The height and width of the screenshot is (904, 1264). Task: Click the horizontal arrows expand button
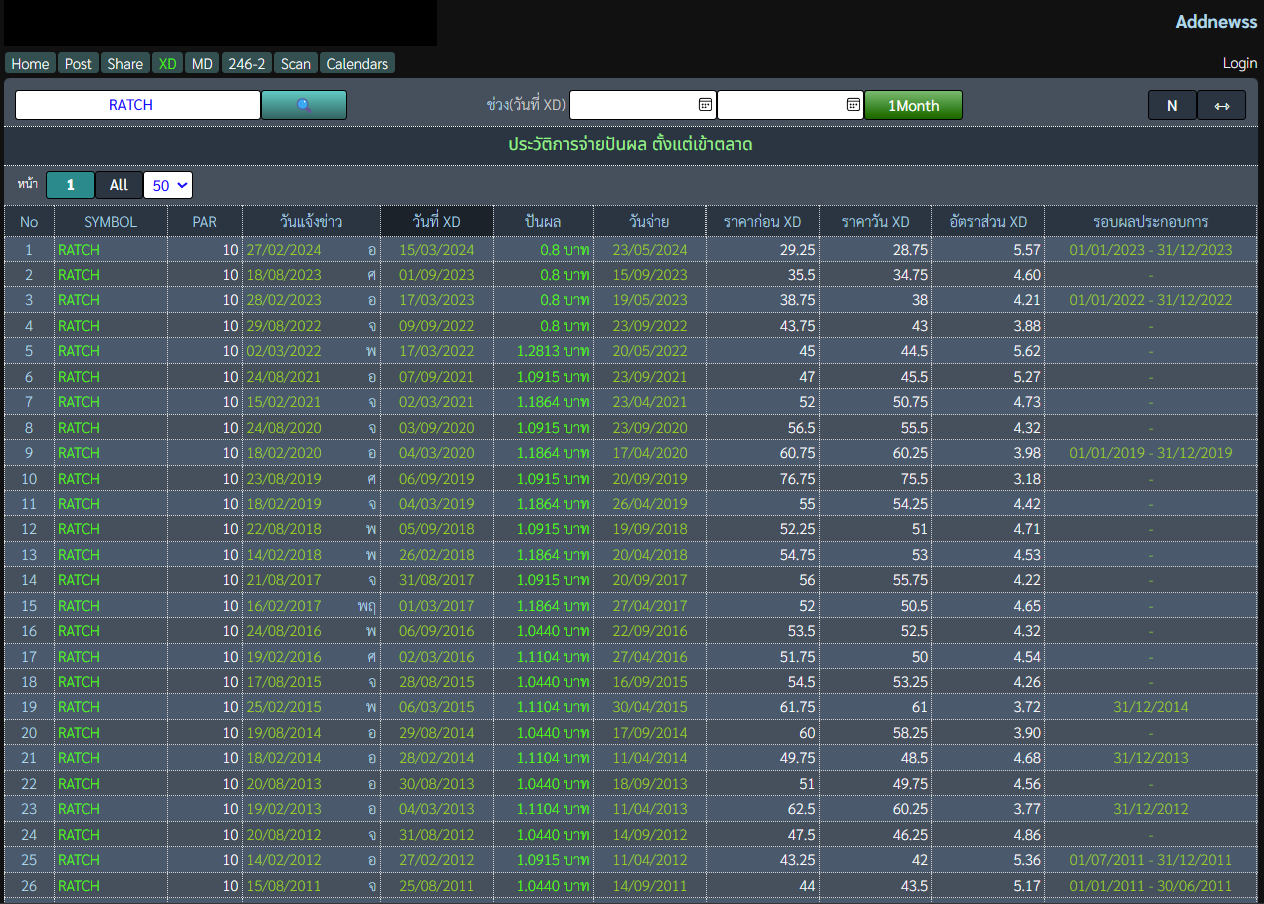click(1221, 105)
